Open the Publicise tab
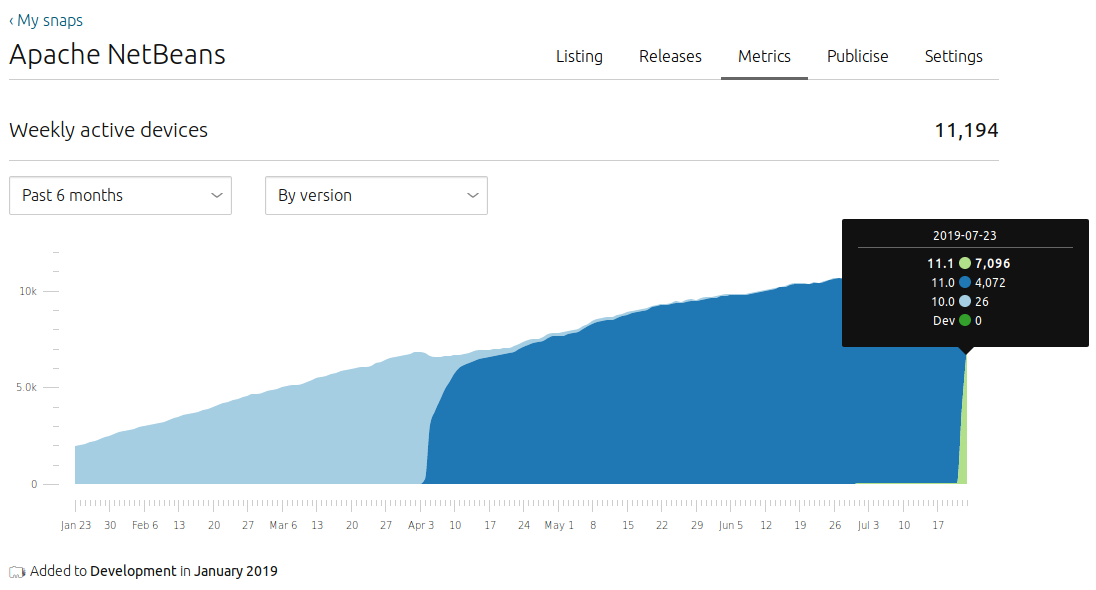1096x590 pixels. point(858,56)
